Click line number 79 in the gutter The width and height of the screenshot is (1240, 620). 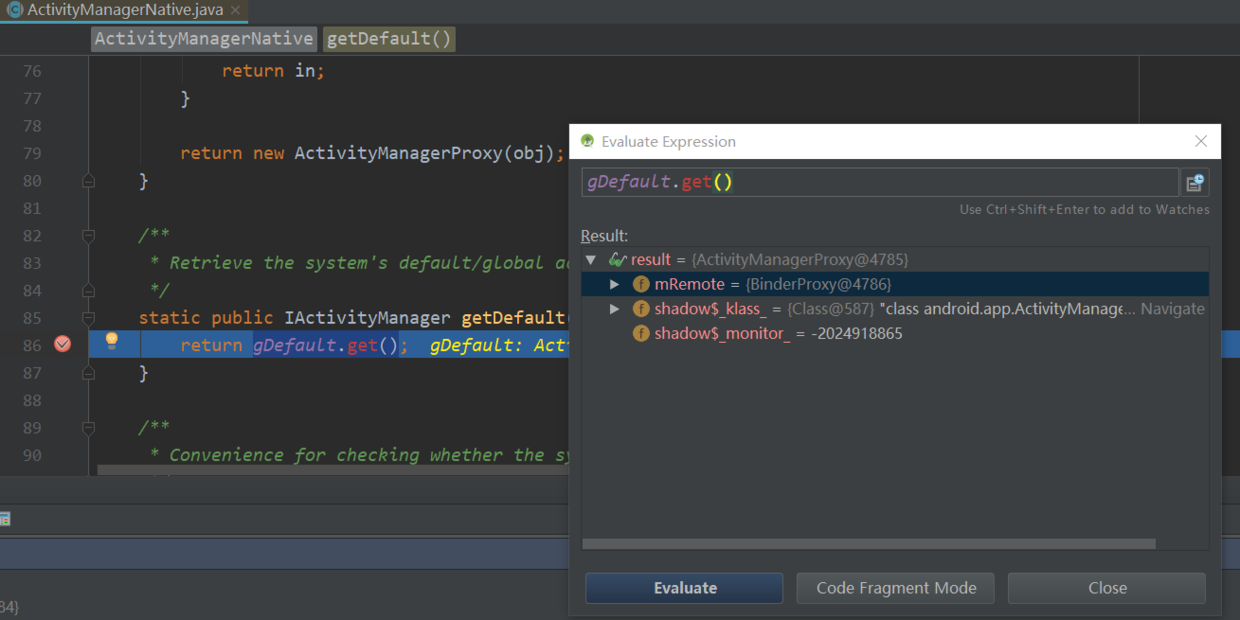tap(32, 153)
